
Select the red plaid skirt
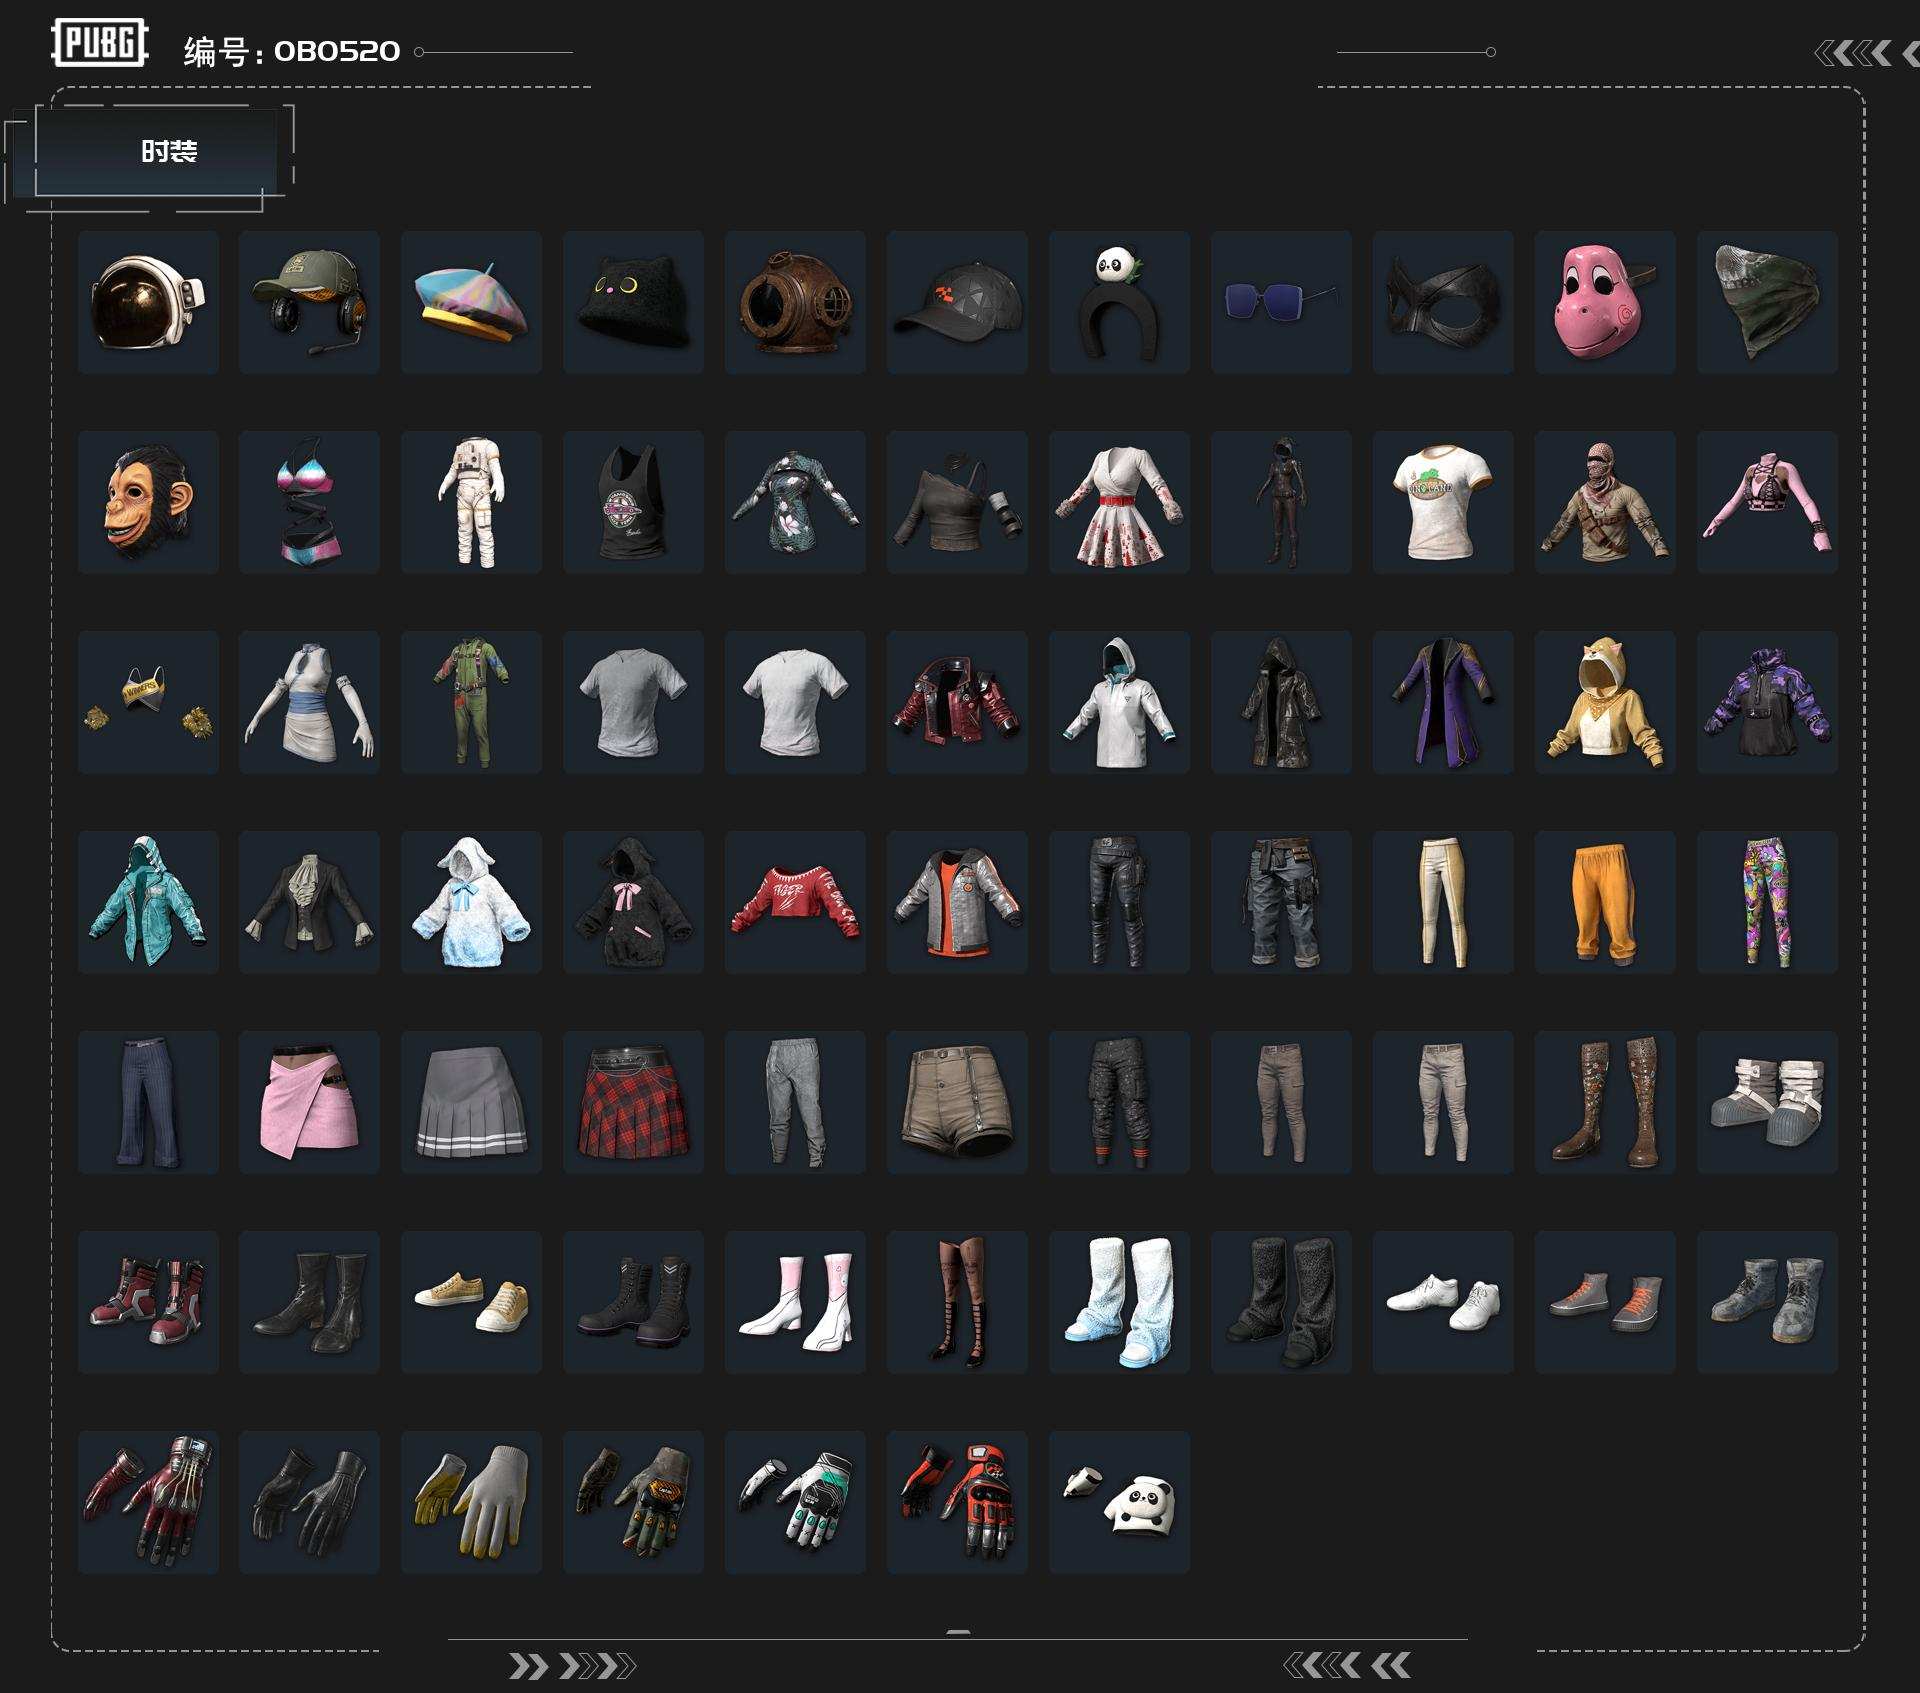634,1102
